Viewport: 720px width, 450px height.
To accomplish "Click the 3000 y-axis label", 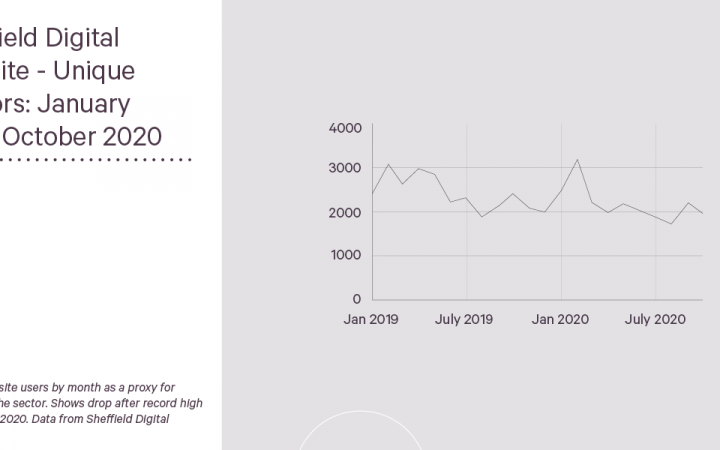I will pos(345,168).
